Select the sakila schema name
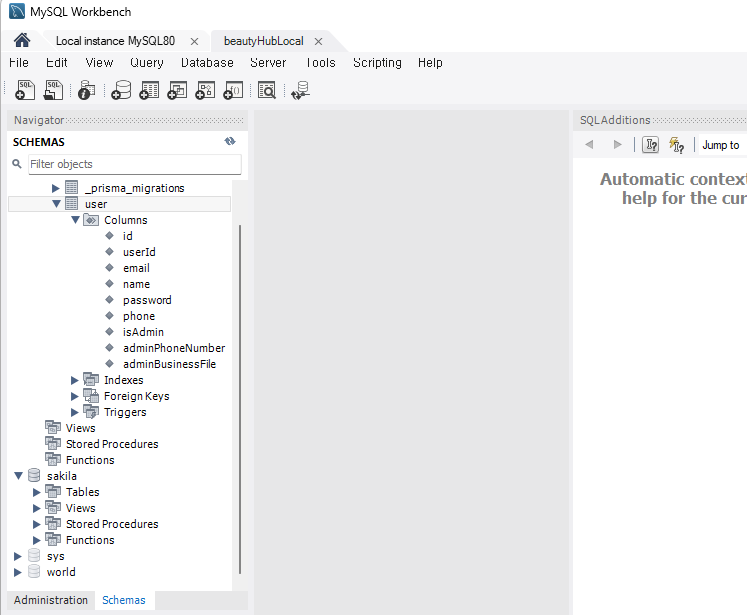 point(61,476)
